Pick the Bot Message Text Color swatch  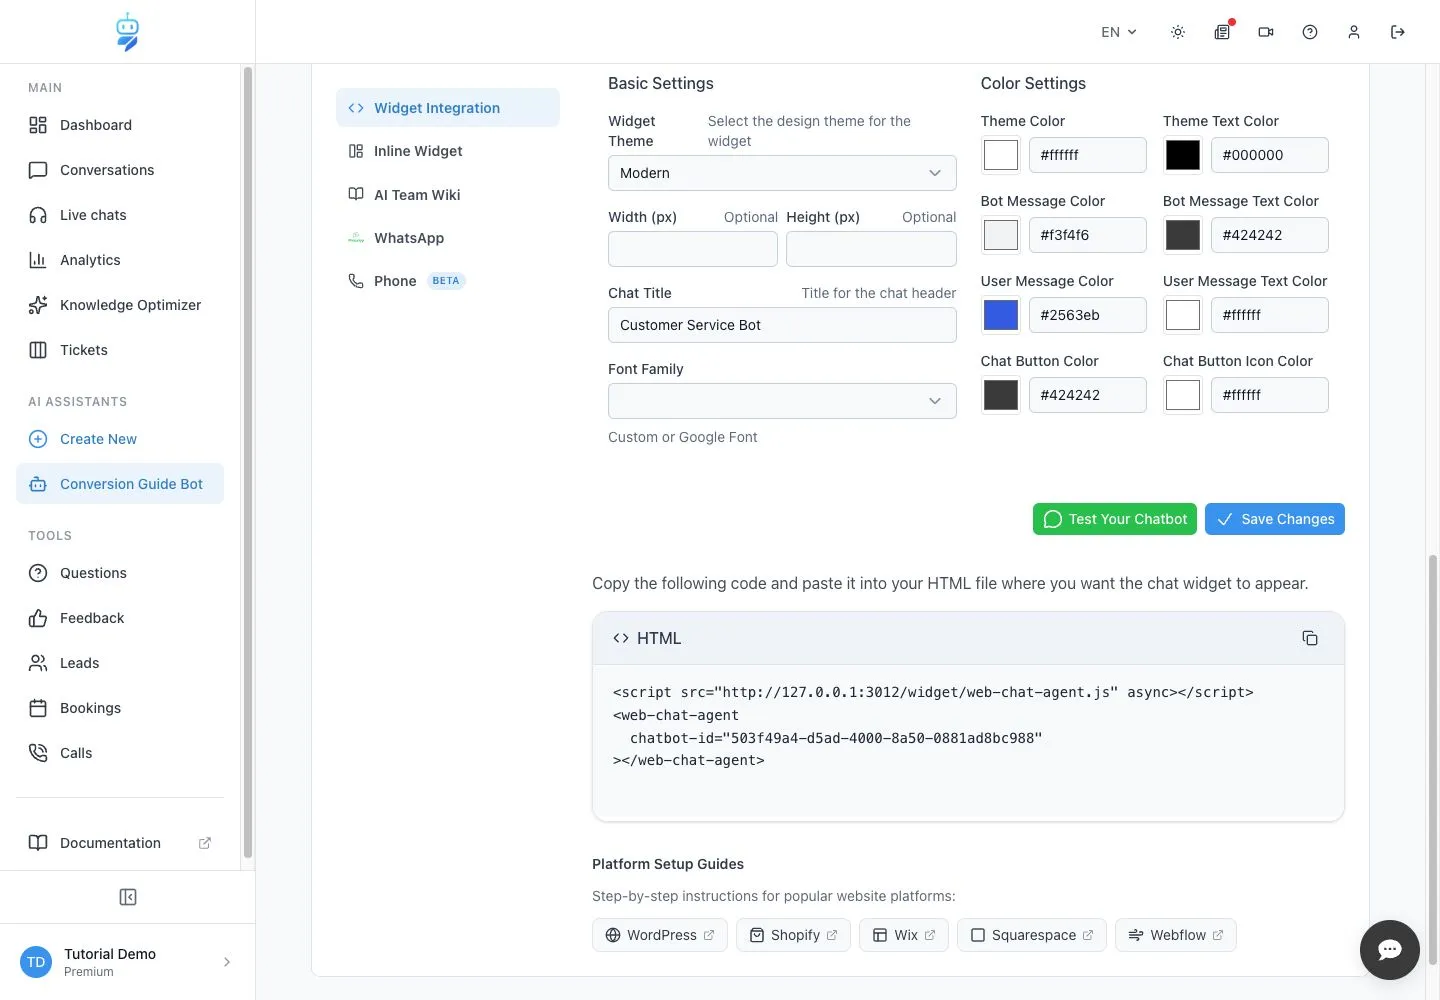[1183, 235]
